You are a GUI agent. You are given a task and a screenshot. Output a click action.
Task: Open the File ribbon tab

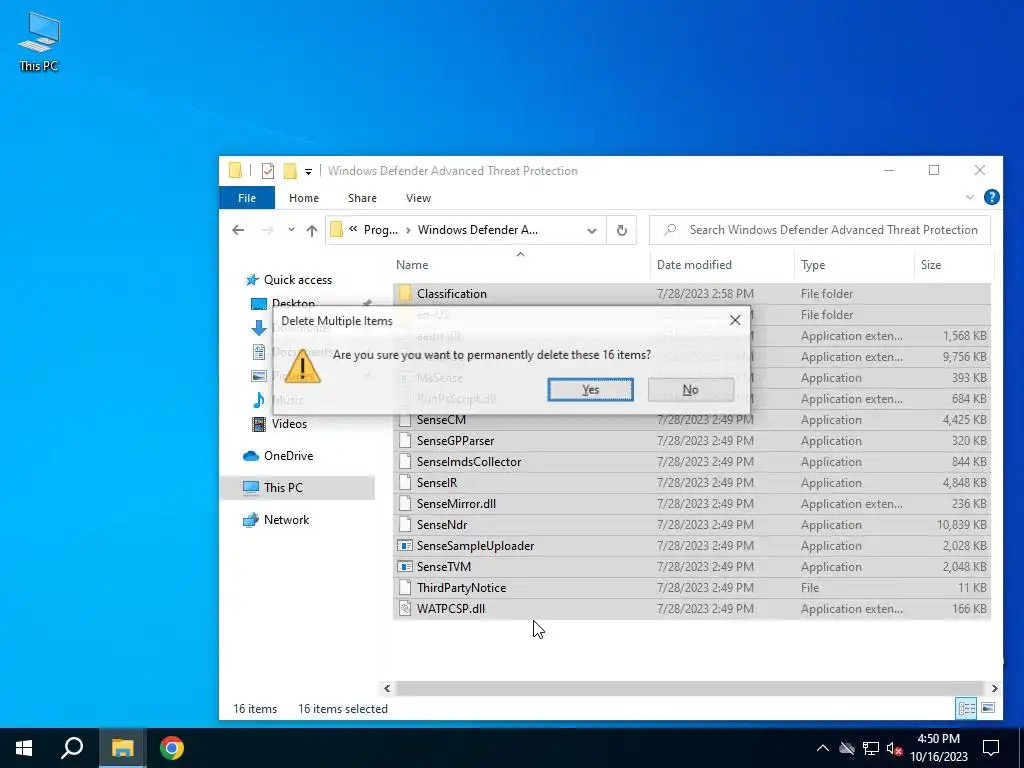point(247,198)
